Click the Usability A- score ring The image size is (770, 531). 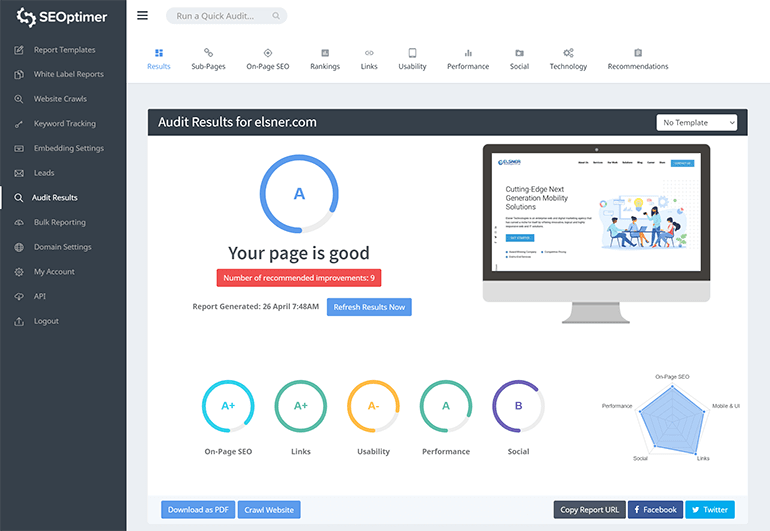click(373, 406)
